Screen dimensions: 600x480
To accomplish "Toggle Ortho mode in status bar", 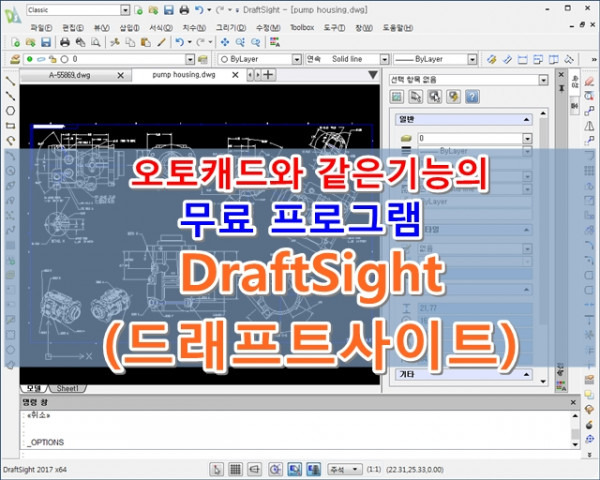I will (254, 469).
